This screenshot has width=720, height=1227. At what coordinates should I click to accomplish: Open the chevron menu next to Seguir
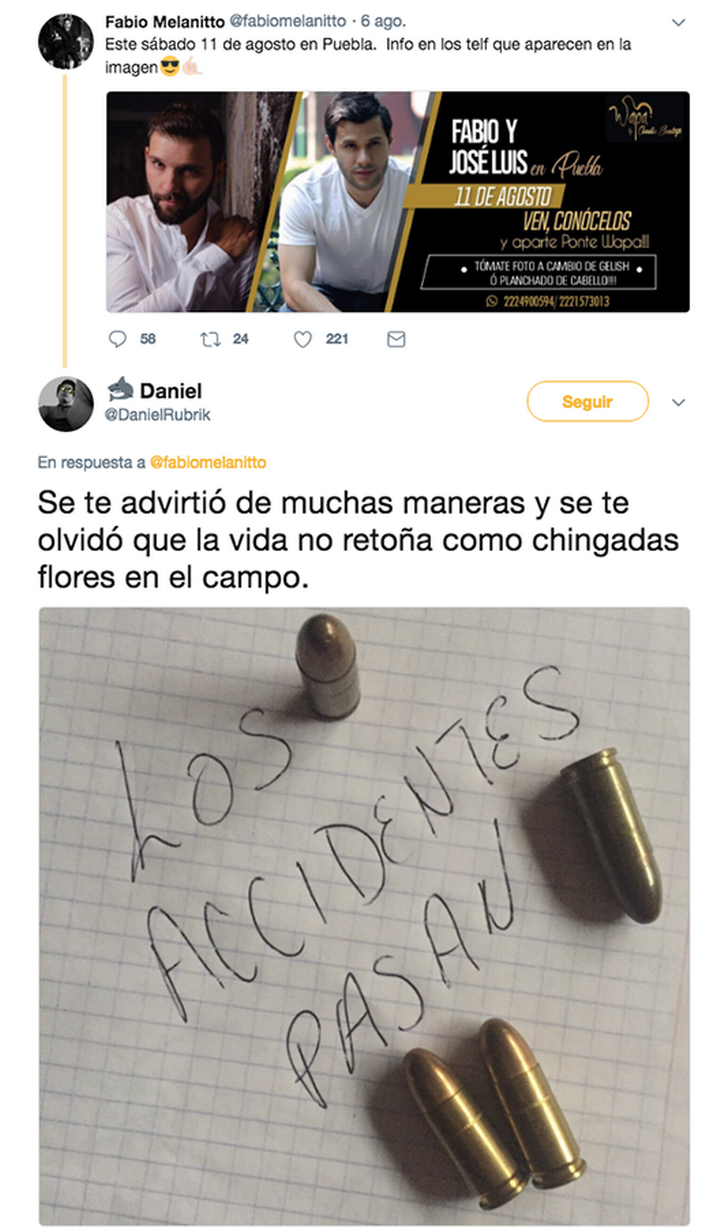point(679,403)
